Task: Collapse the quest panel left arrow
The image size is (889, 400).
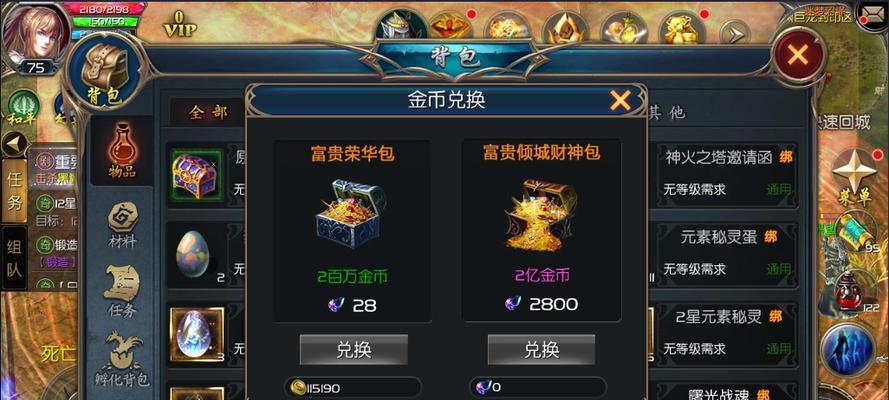Action: pos(15,144)
